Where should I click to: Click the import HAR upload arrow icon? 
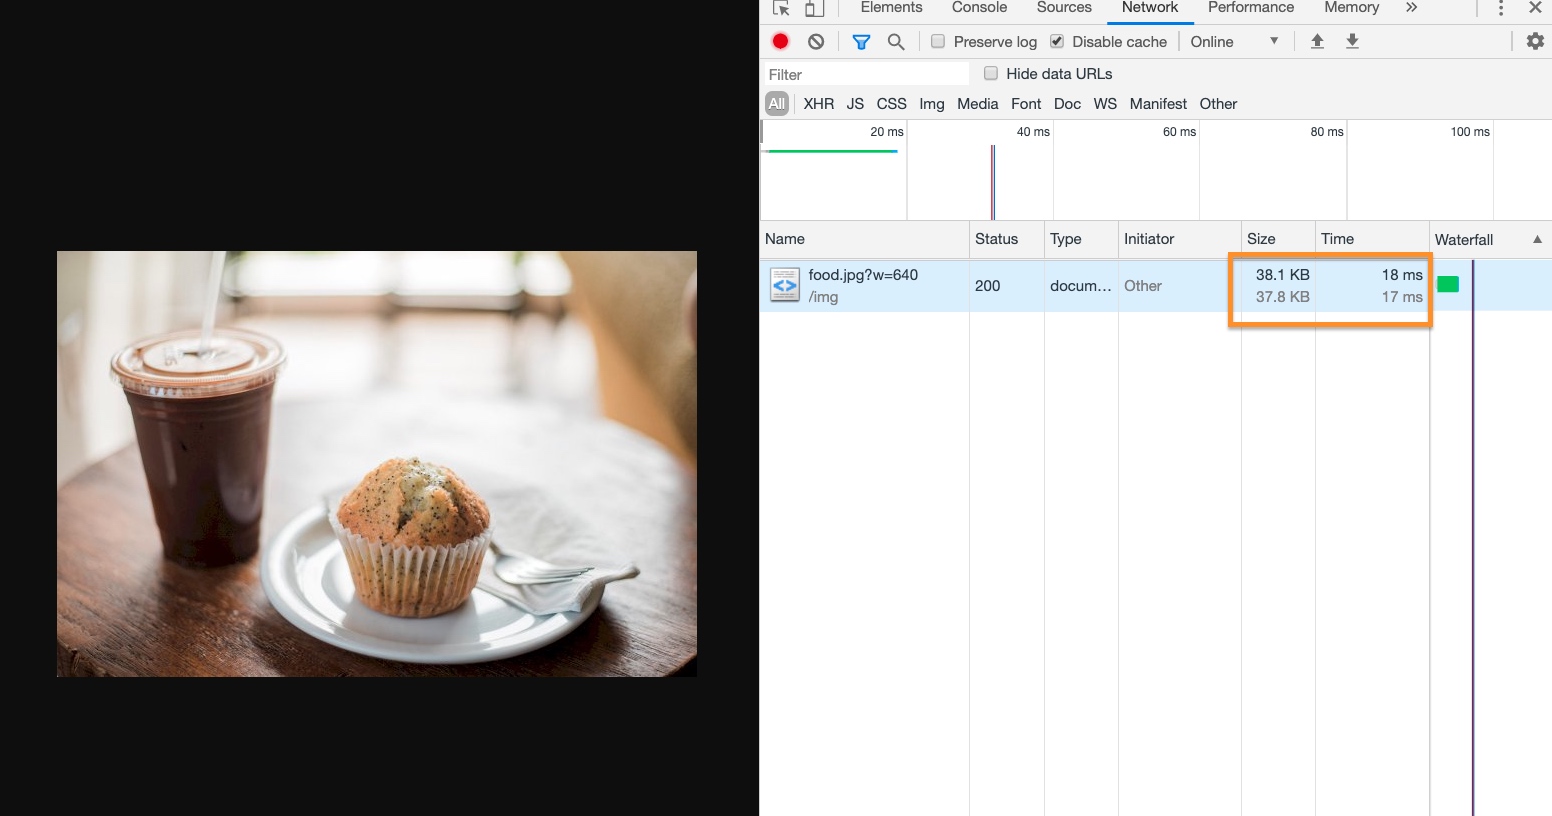[1317, 41]
